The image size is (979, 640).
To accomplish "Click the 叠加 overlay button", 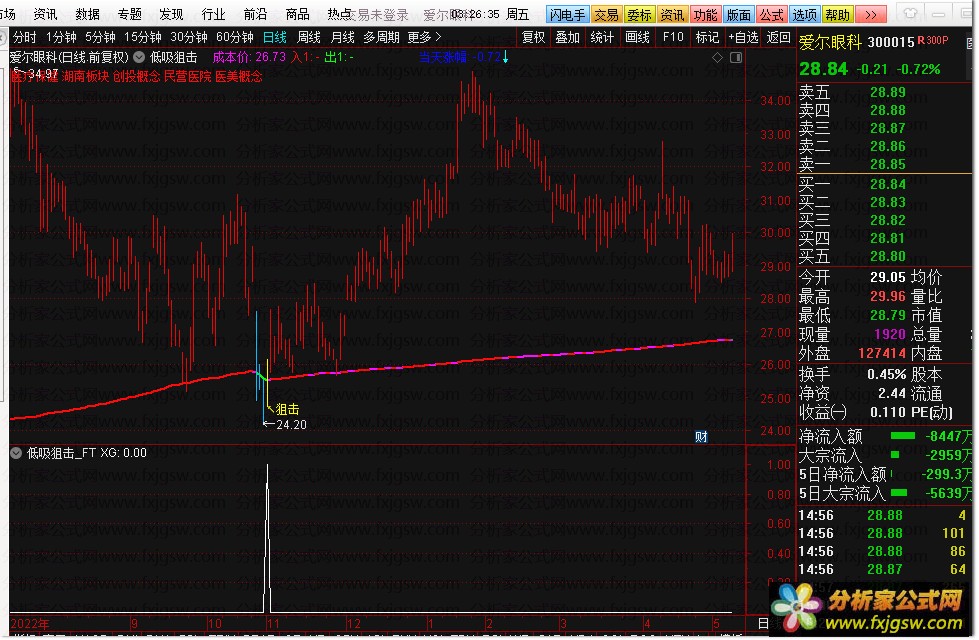I will point(568,37).
